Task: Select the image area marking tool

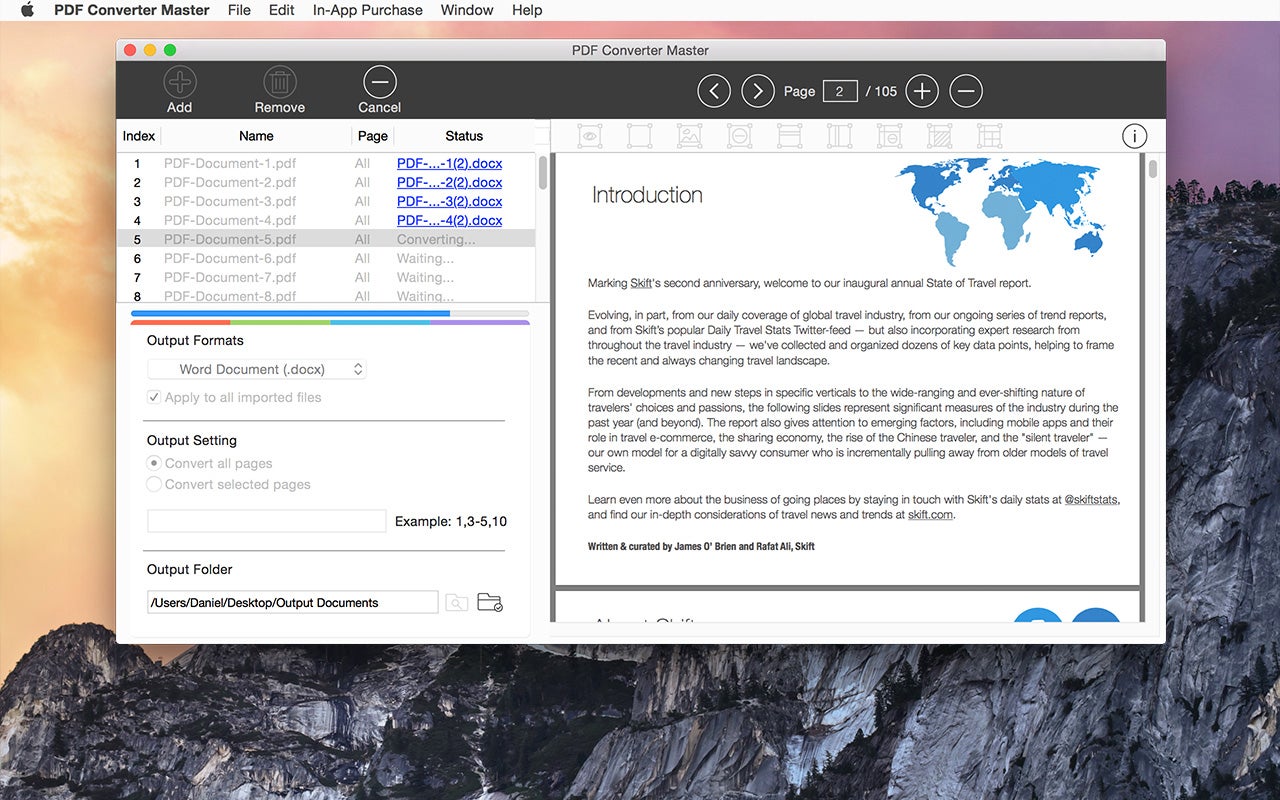Action: (x=690, y=136)
